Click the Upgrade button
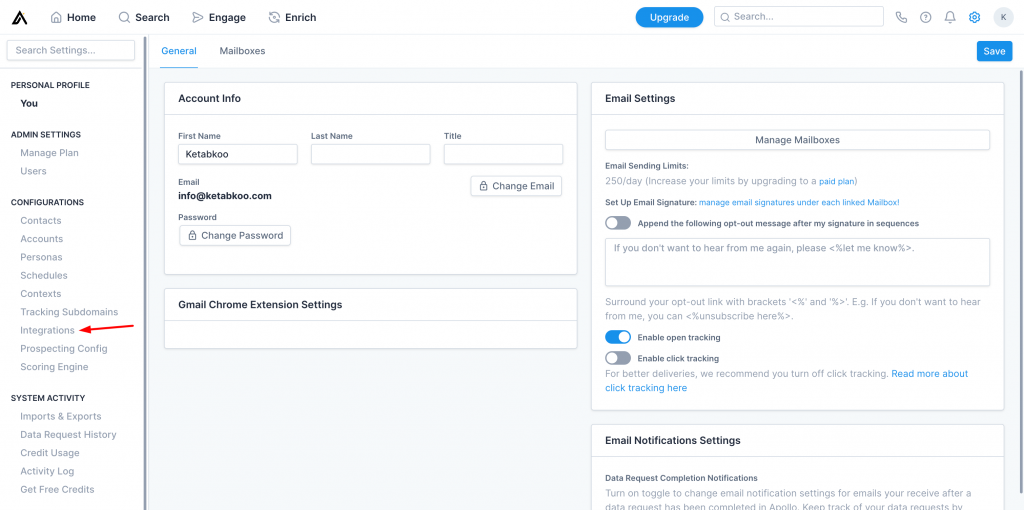 click(x=669, y=17)
